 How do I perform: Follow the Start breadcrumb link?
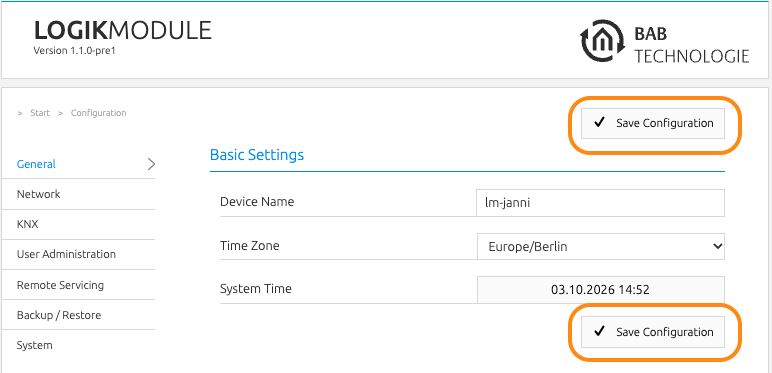click(x=40, y=113)
